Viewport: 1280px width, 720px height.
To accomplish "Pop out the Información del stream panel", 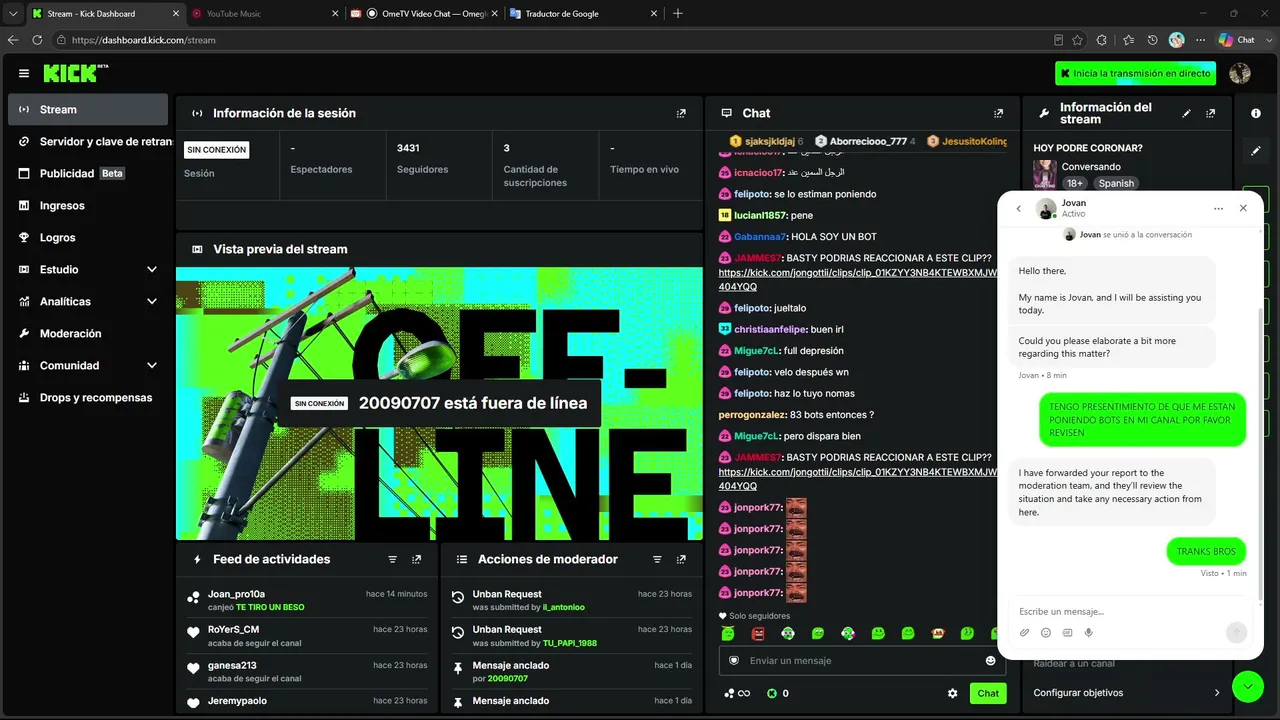I will click(x=1211, y=113).
